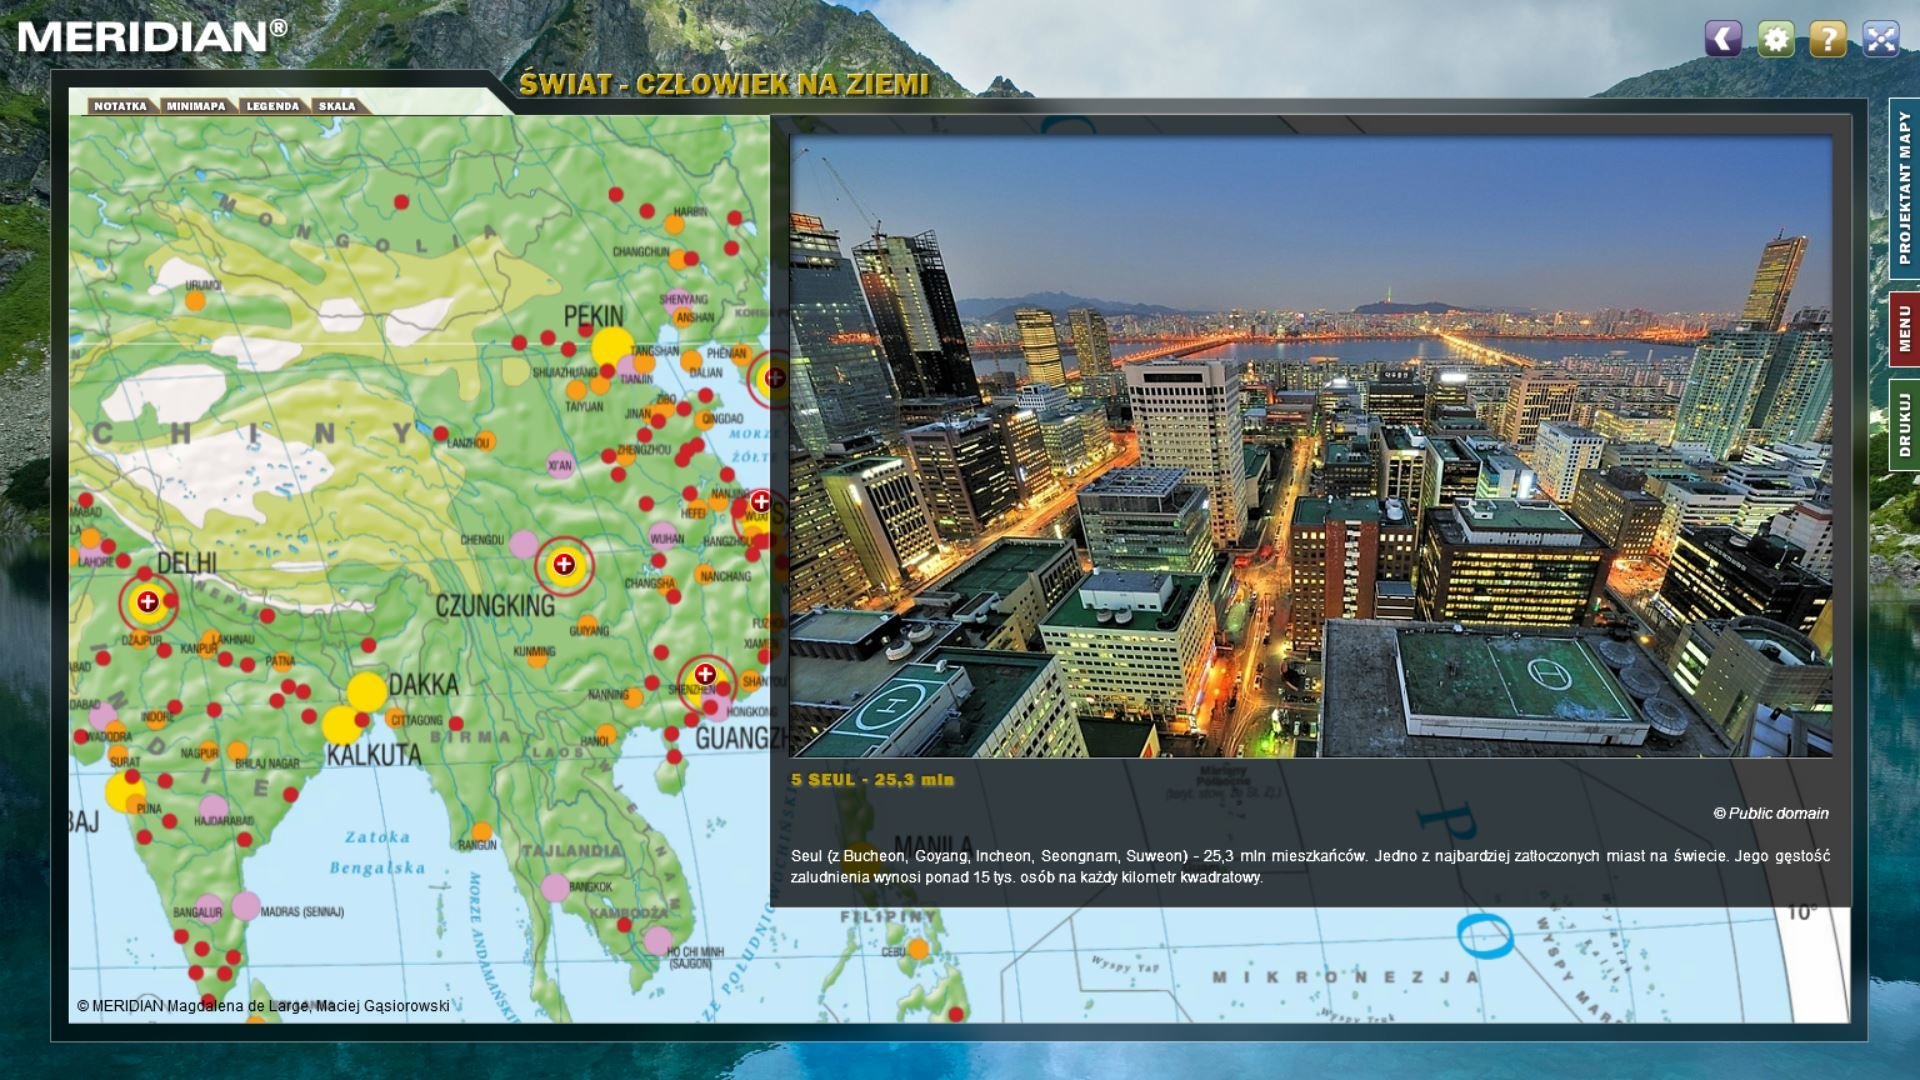Click the CZUNGKING map label
The width and height of the screenshot is (1920, 1080).
coord(495,605)
